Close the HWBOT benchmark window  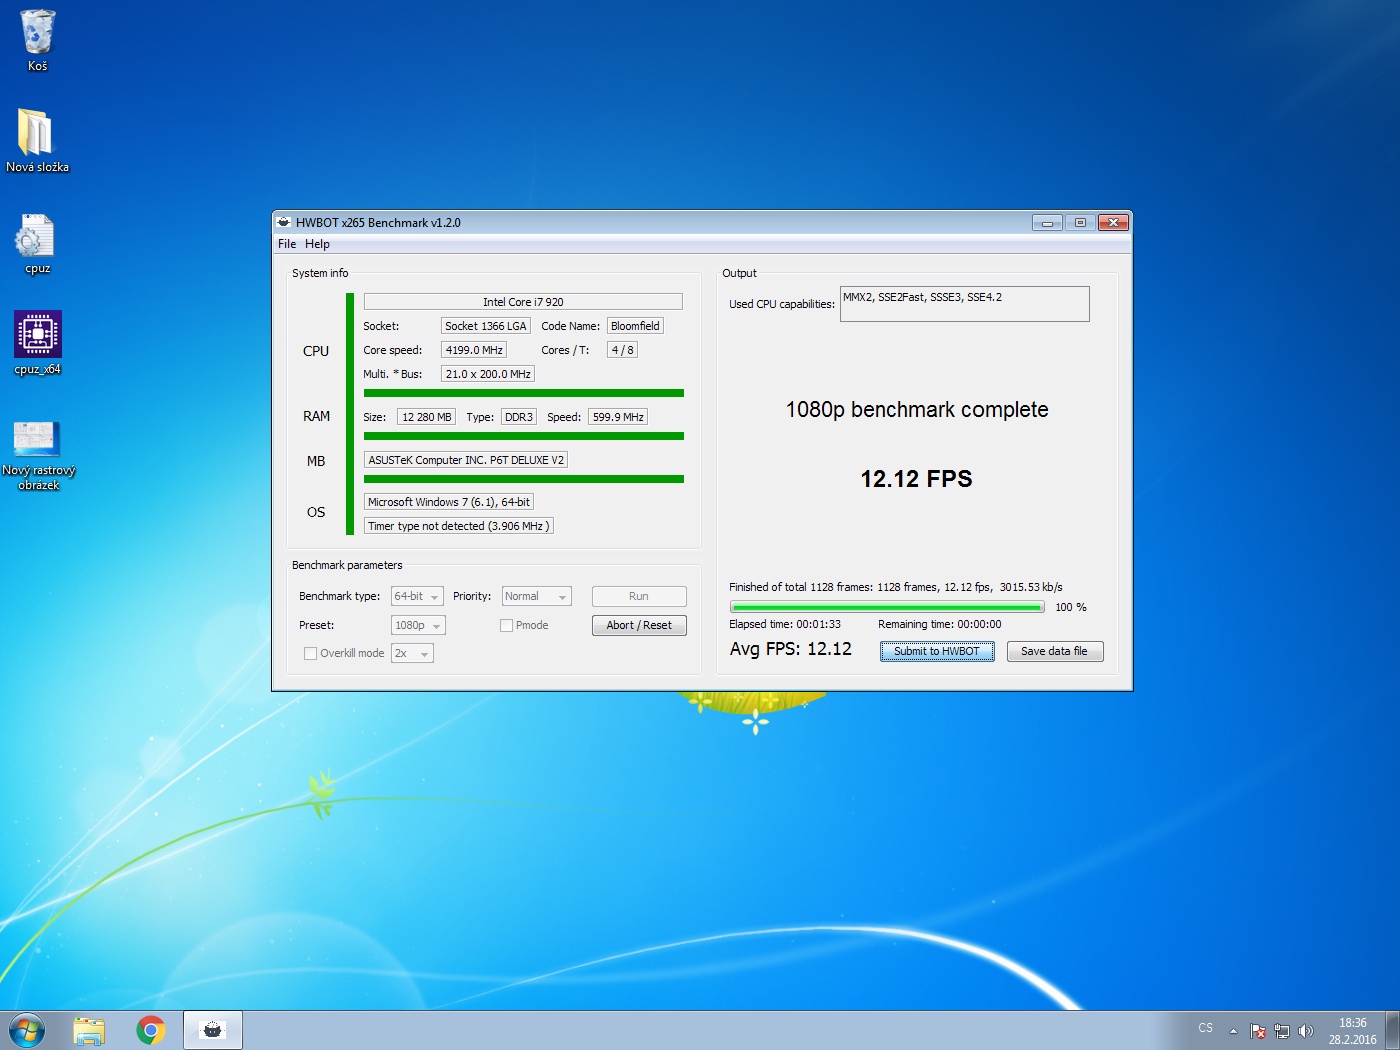[1113, 222]
